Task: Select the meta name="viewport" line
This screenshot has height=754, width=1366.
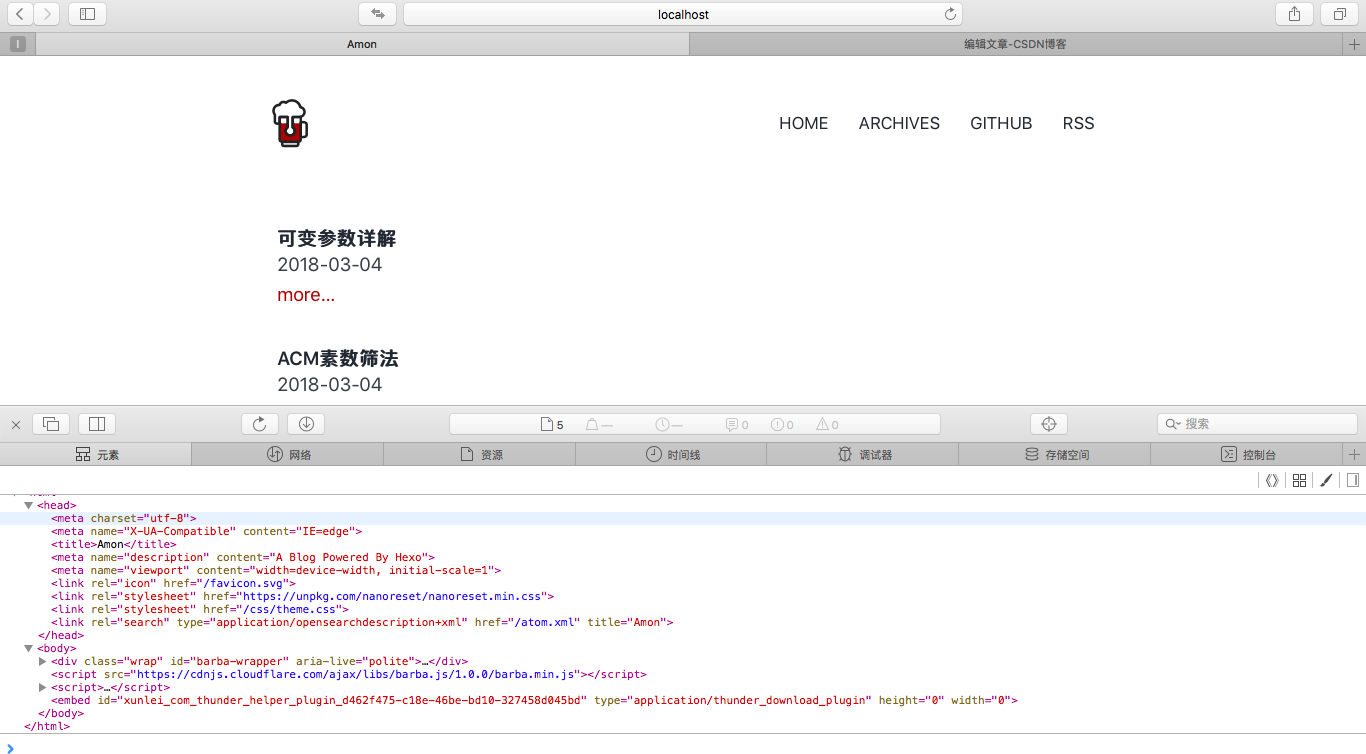Action: pyautogui.click(x=276, y=571)
